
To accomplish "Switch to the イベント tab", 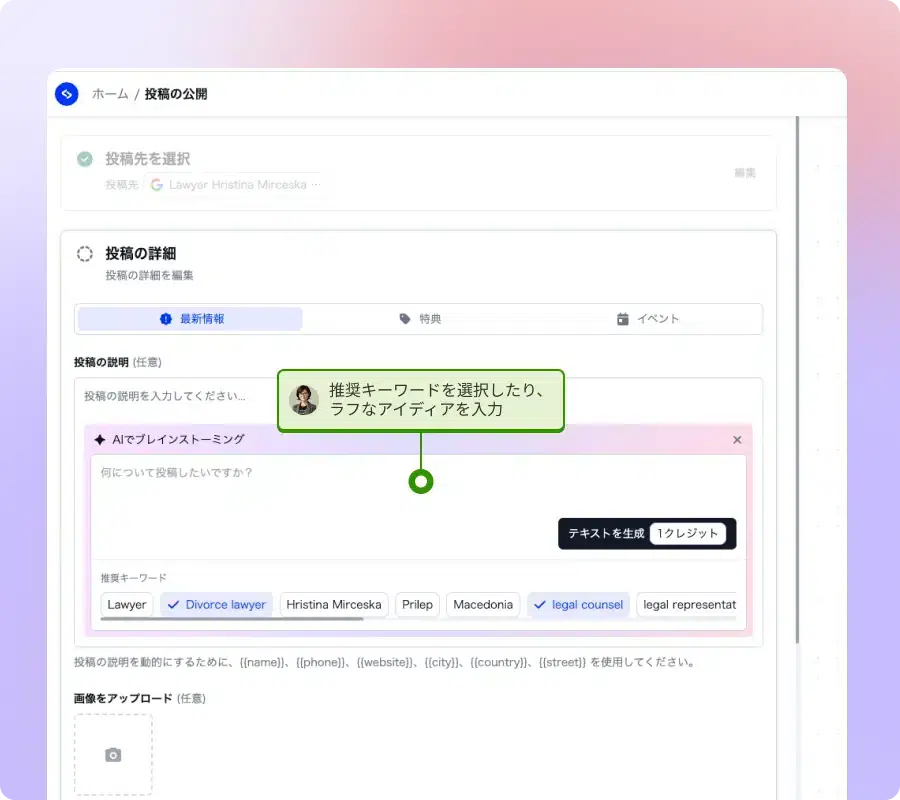I will pyautogui.click(x=648, y=319).
